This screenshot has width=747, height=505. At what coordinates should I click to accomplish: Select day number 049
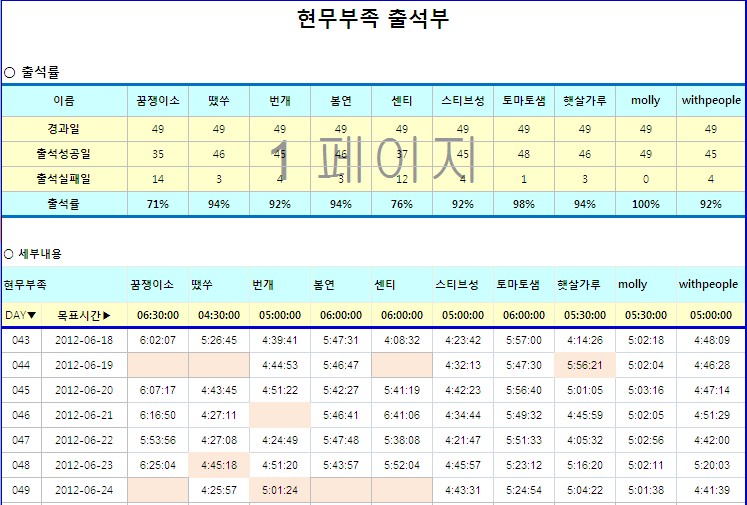coord(21,490)
